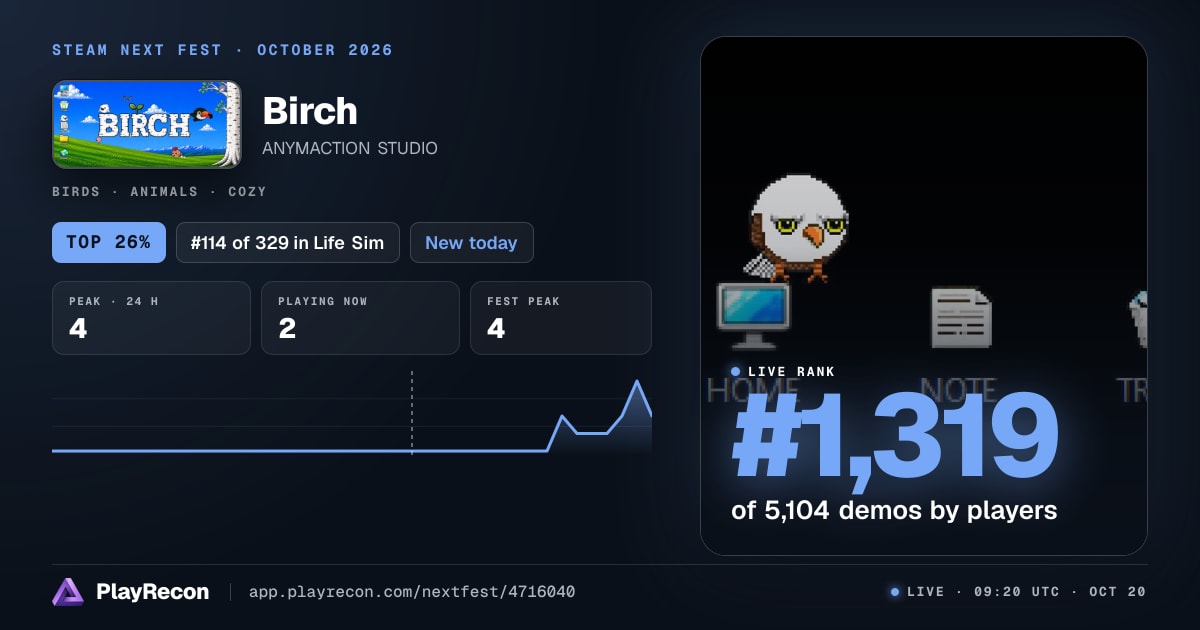This screenshot has width=1200, height=630.
Task: Click the "#114 of 329 in Life Sim" badge
Action: pyautogui.click(x=288, y=242)
